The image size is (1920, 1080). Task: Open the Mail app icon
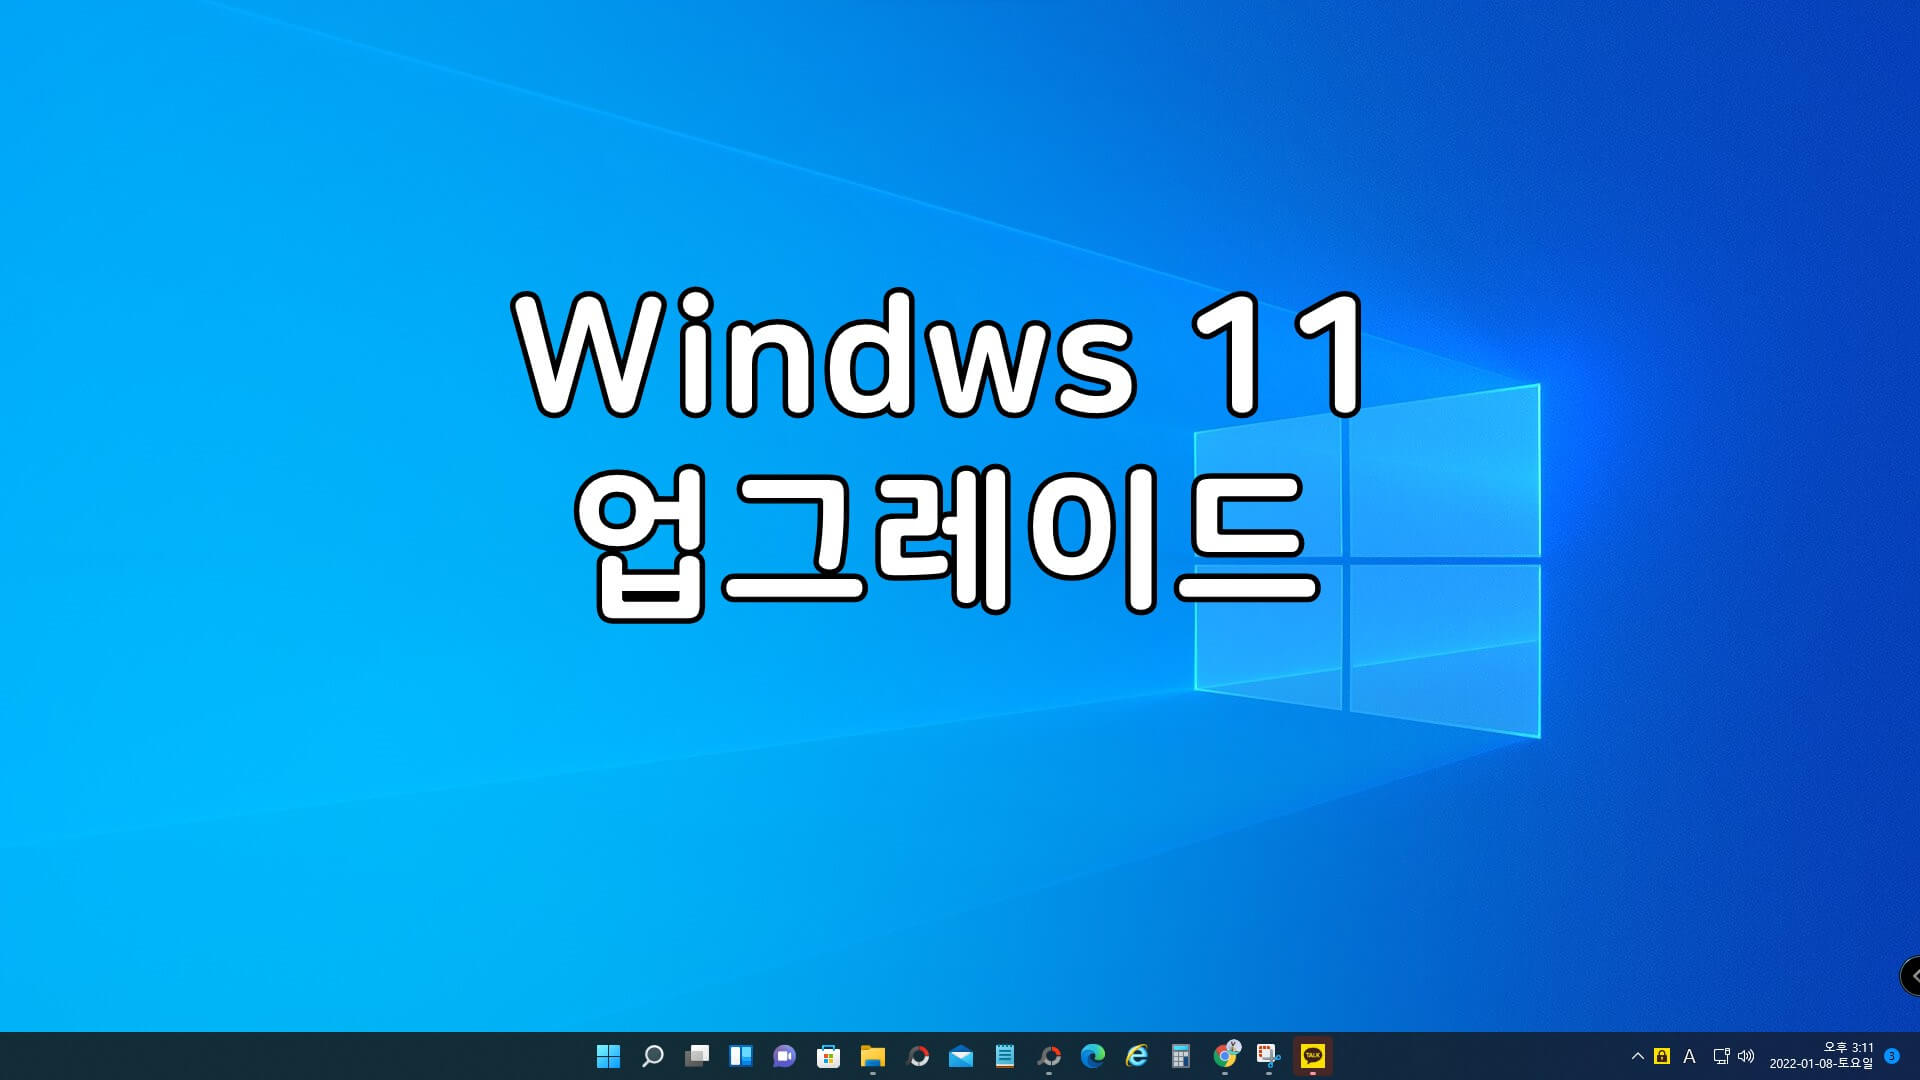tap(961, 1056)
